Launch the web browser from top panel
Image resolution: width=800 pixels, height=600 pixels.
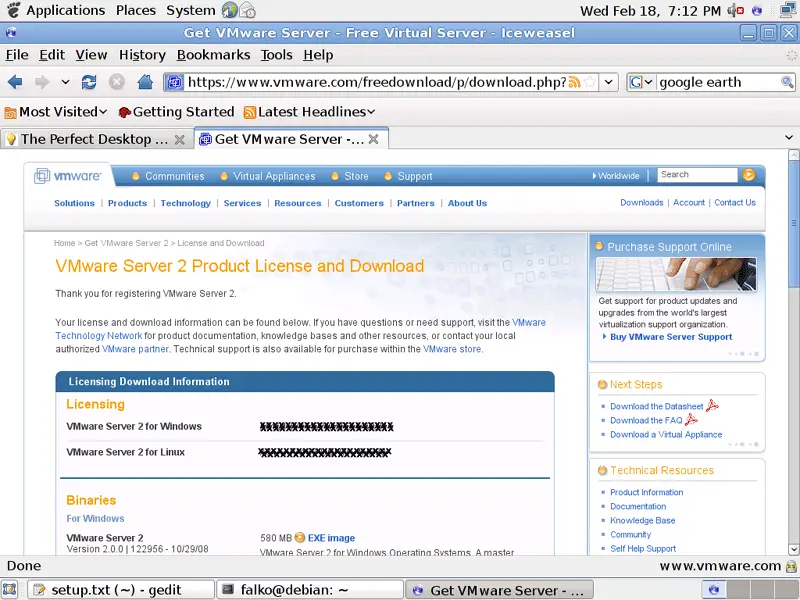230,10
